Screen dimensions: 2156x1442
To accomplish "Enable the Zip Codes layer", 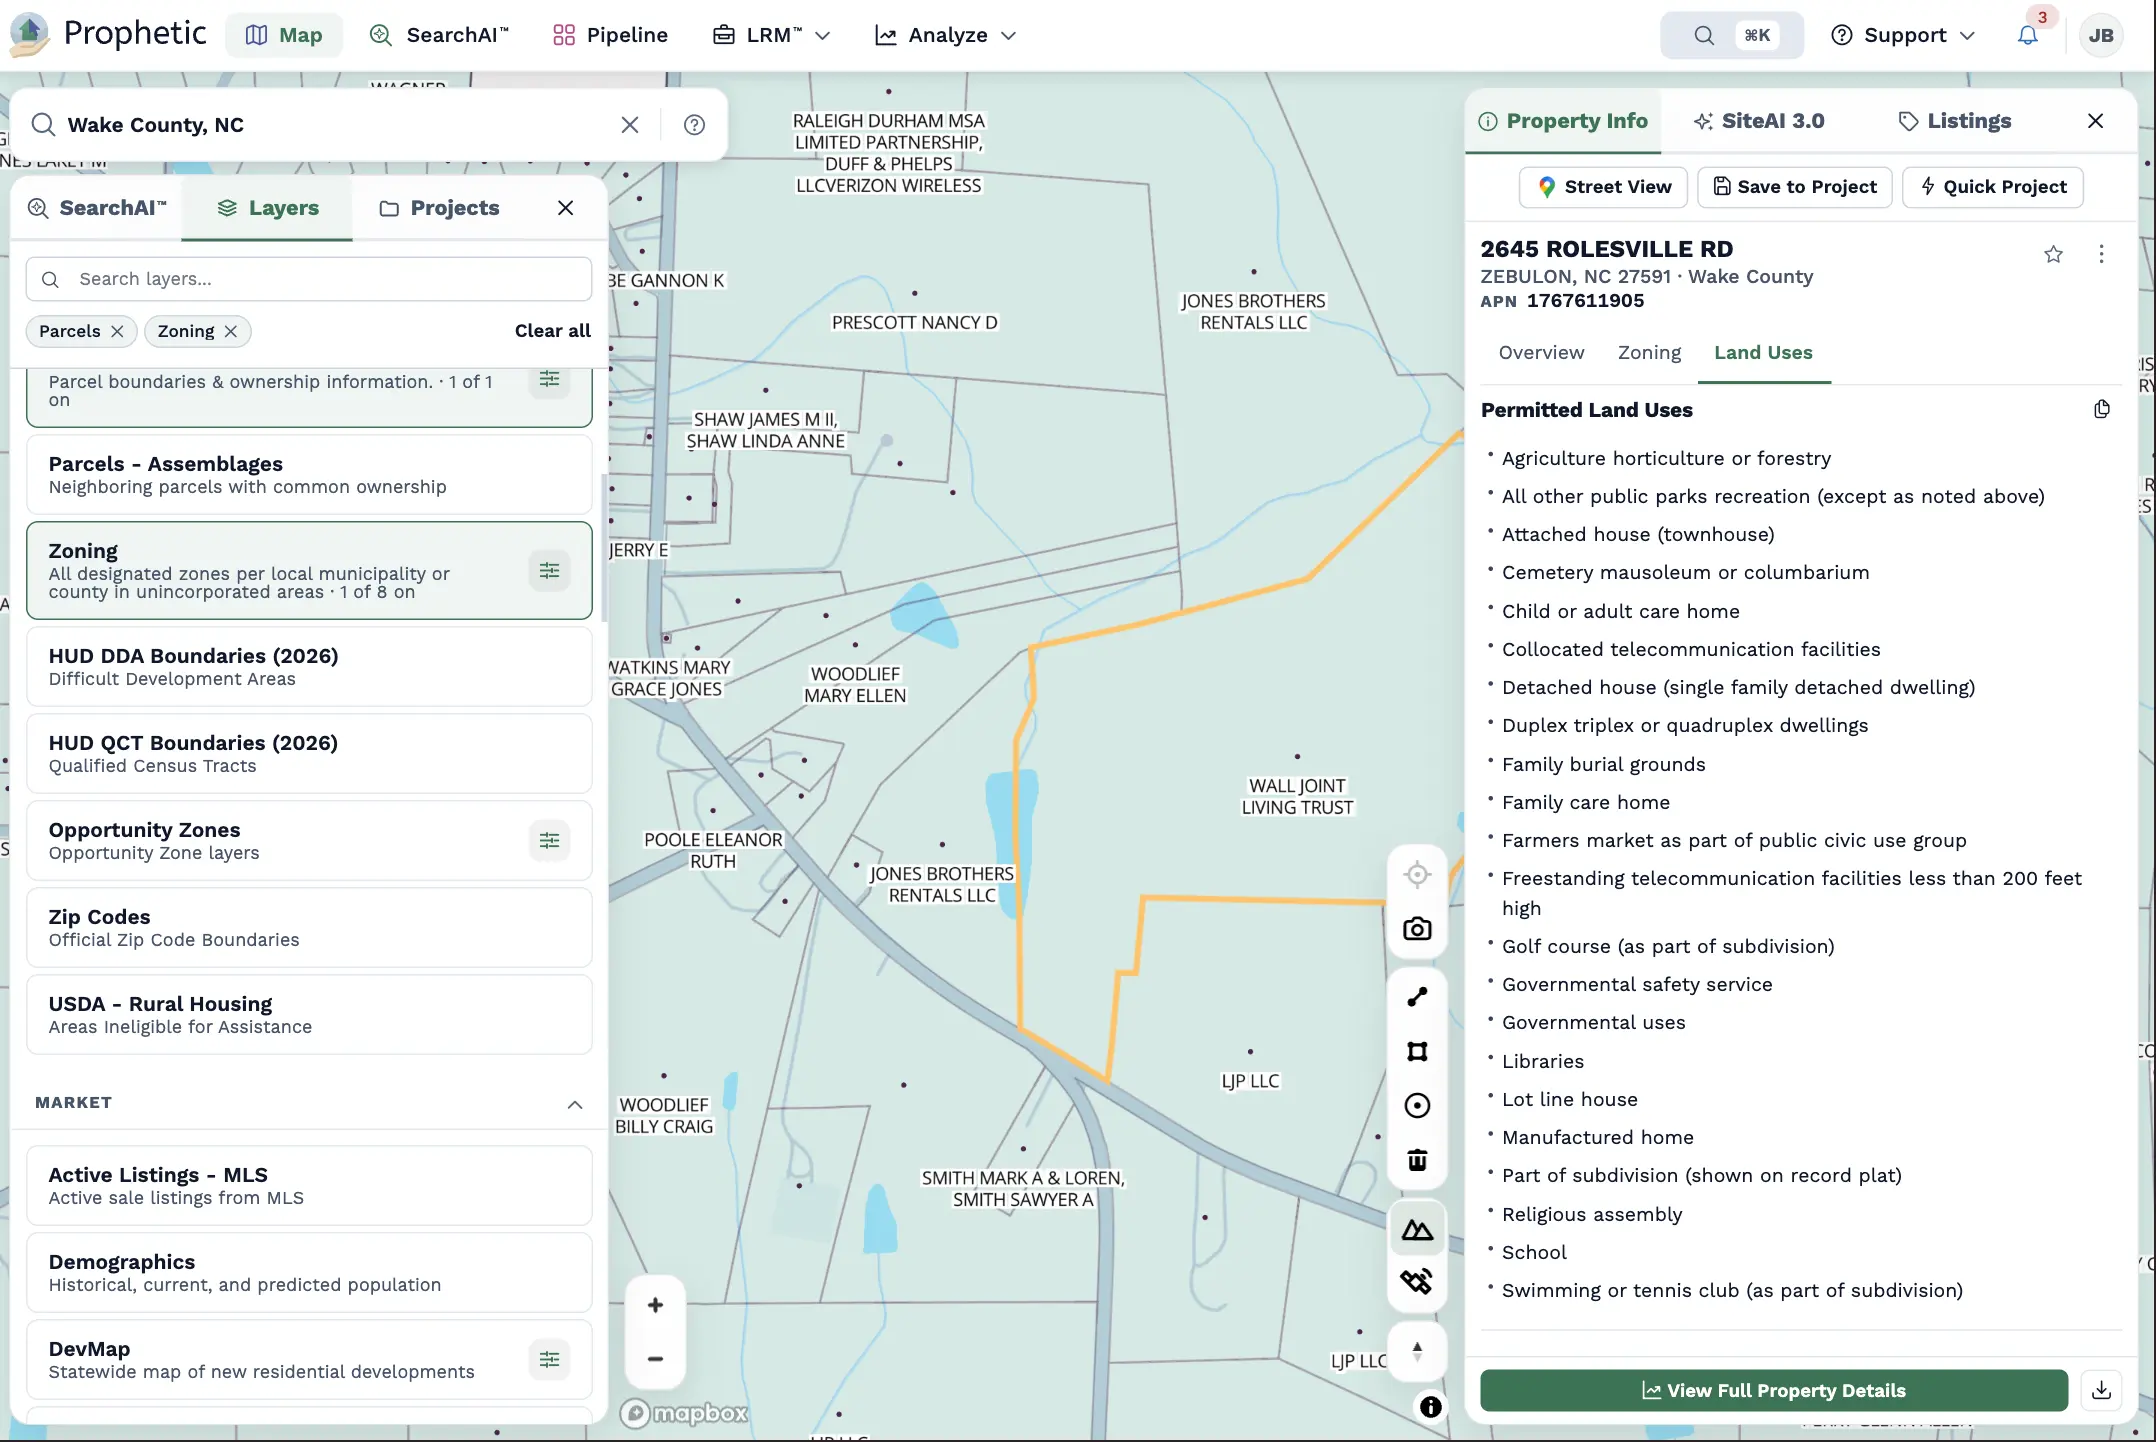I will point(309,928).
